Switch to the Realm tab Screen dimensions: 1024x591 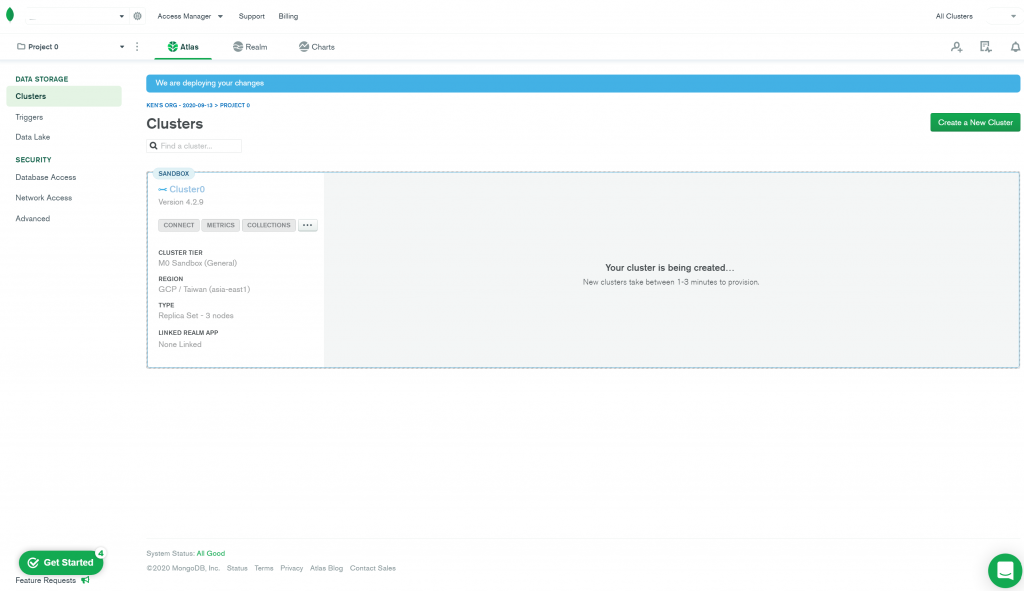[250, 47]
